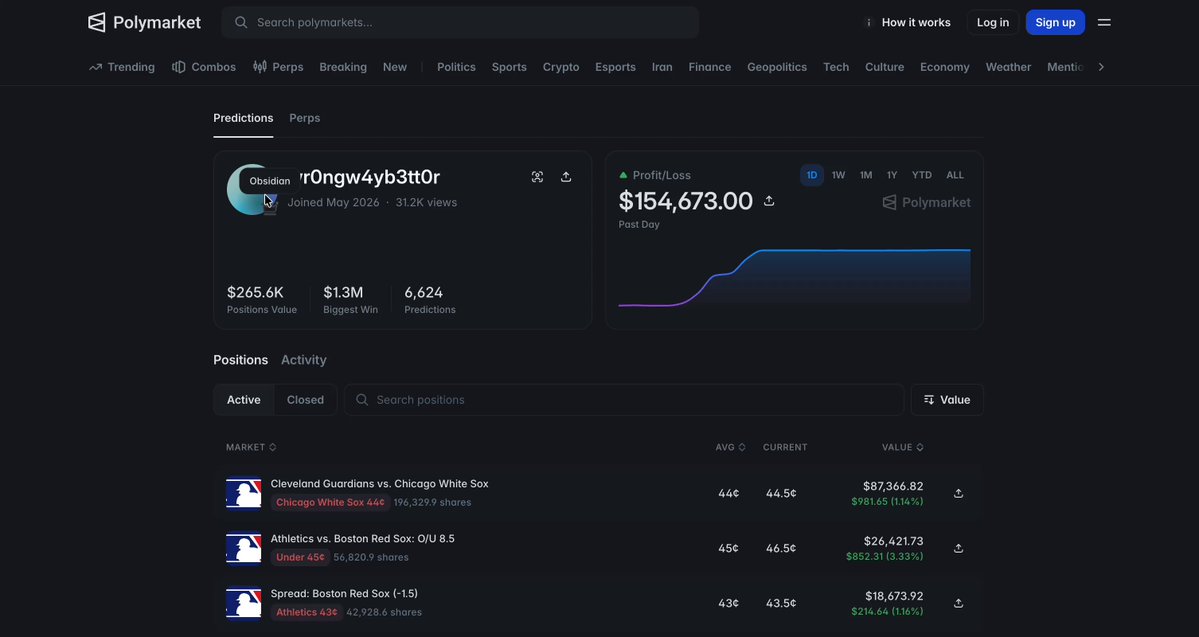
Task: Go to the Sports category
Action: (x=509, y=67)
